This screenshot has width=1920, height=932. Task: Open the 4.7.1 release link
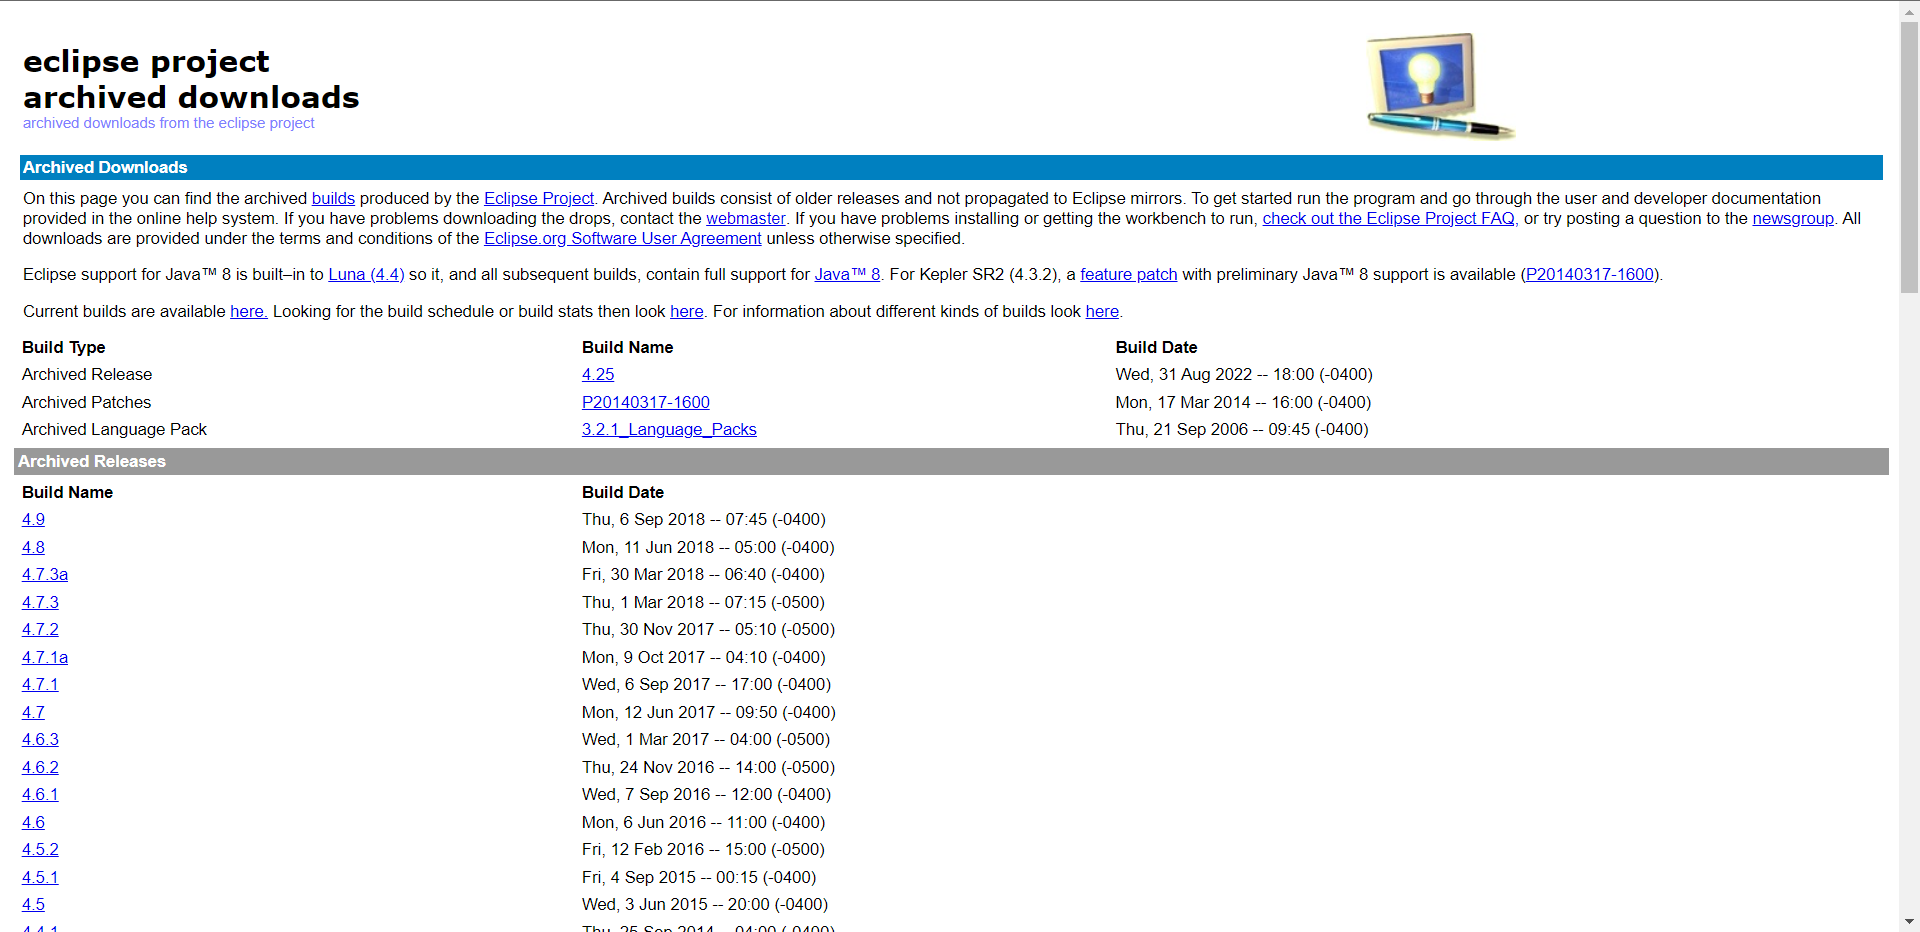pos(40,684)
